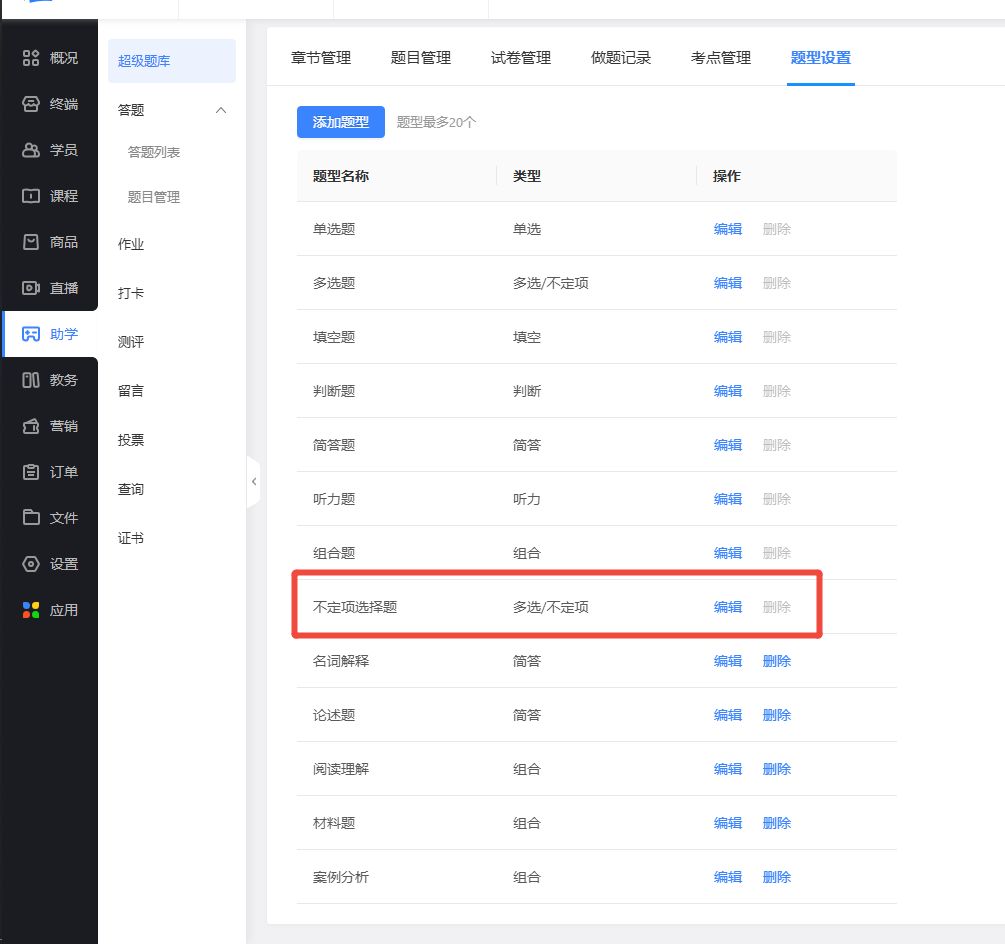Click the 添加题型 button
Screen dimensions: 1005x944
pos(340,122)
